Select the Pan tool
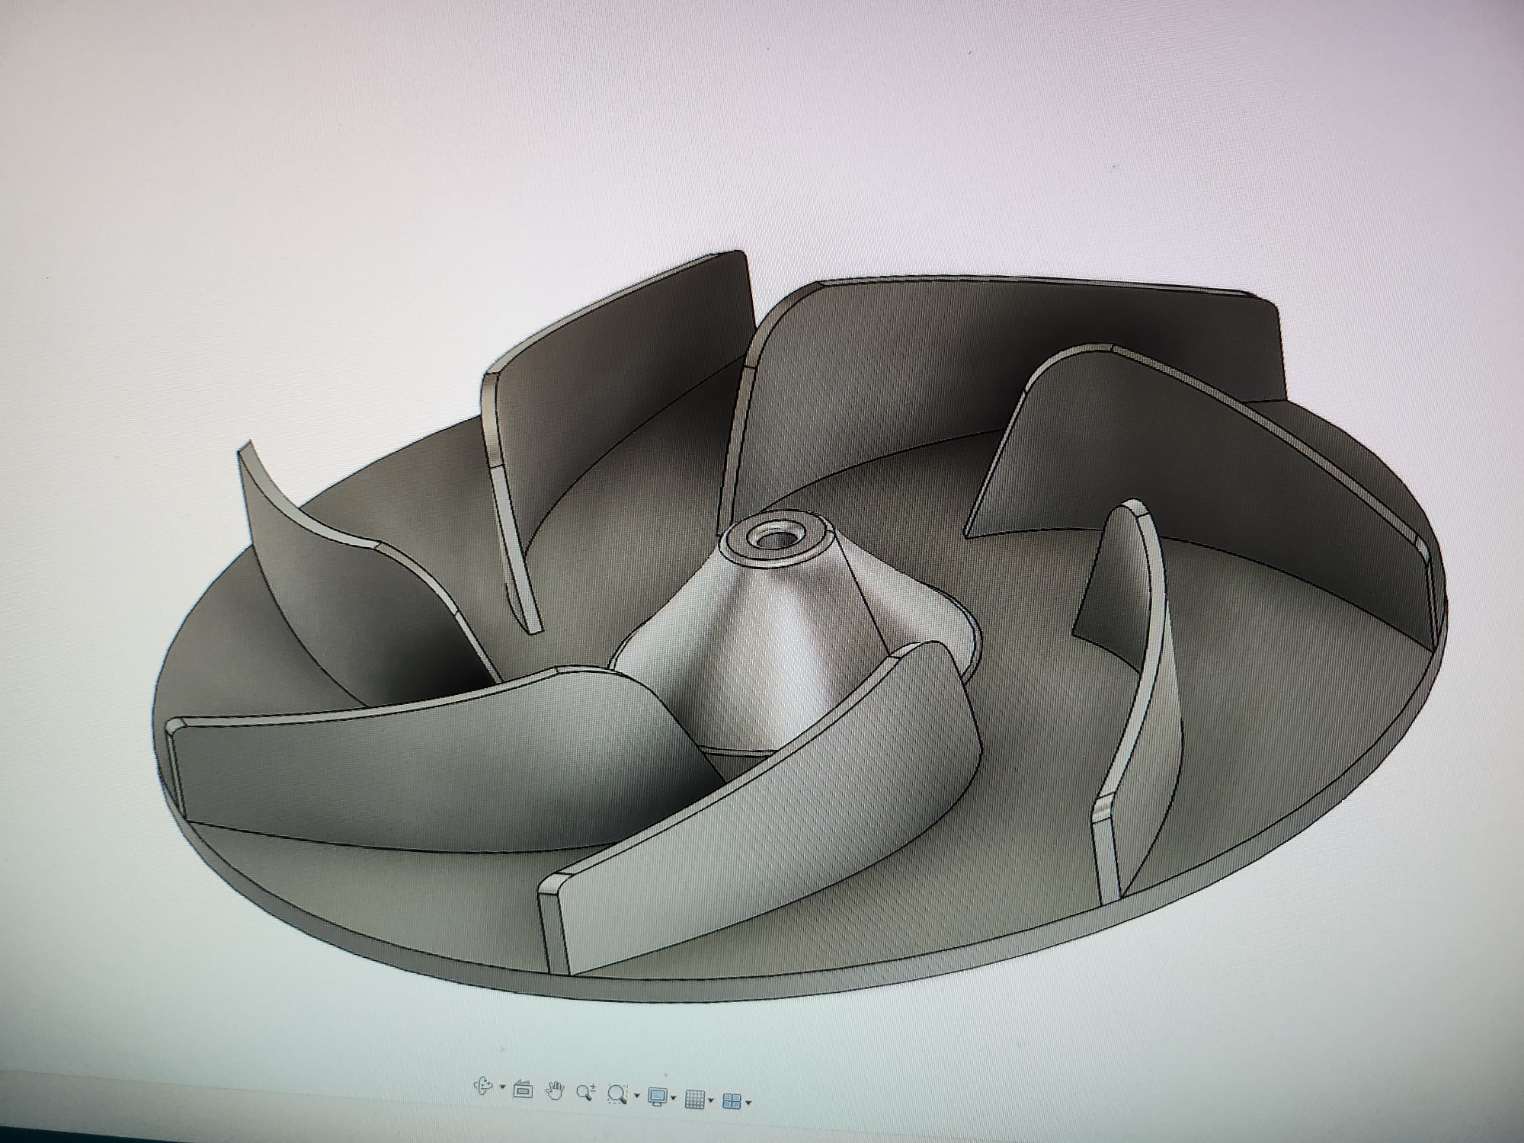1524x1143 pixels. tap(556, 1089)
